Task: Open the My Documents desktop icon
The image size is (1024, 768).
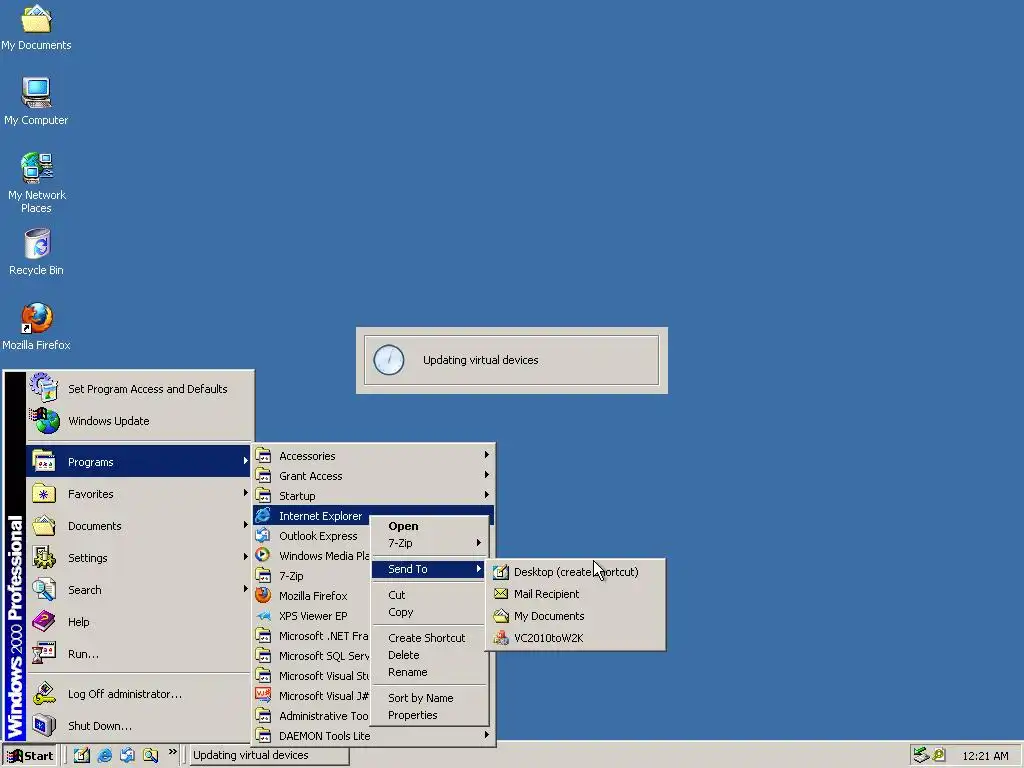Action: [36, 27]
